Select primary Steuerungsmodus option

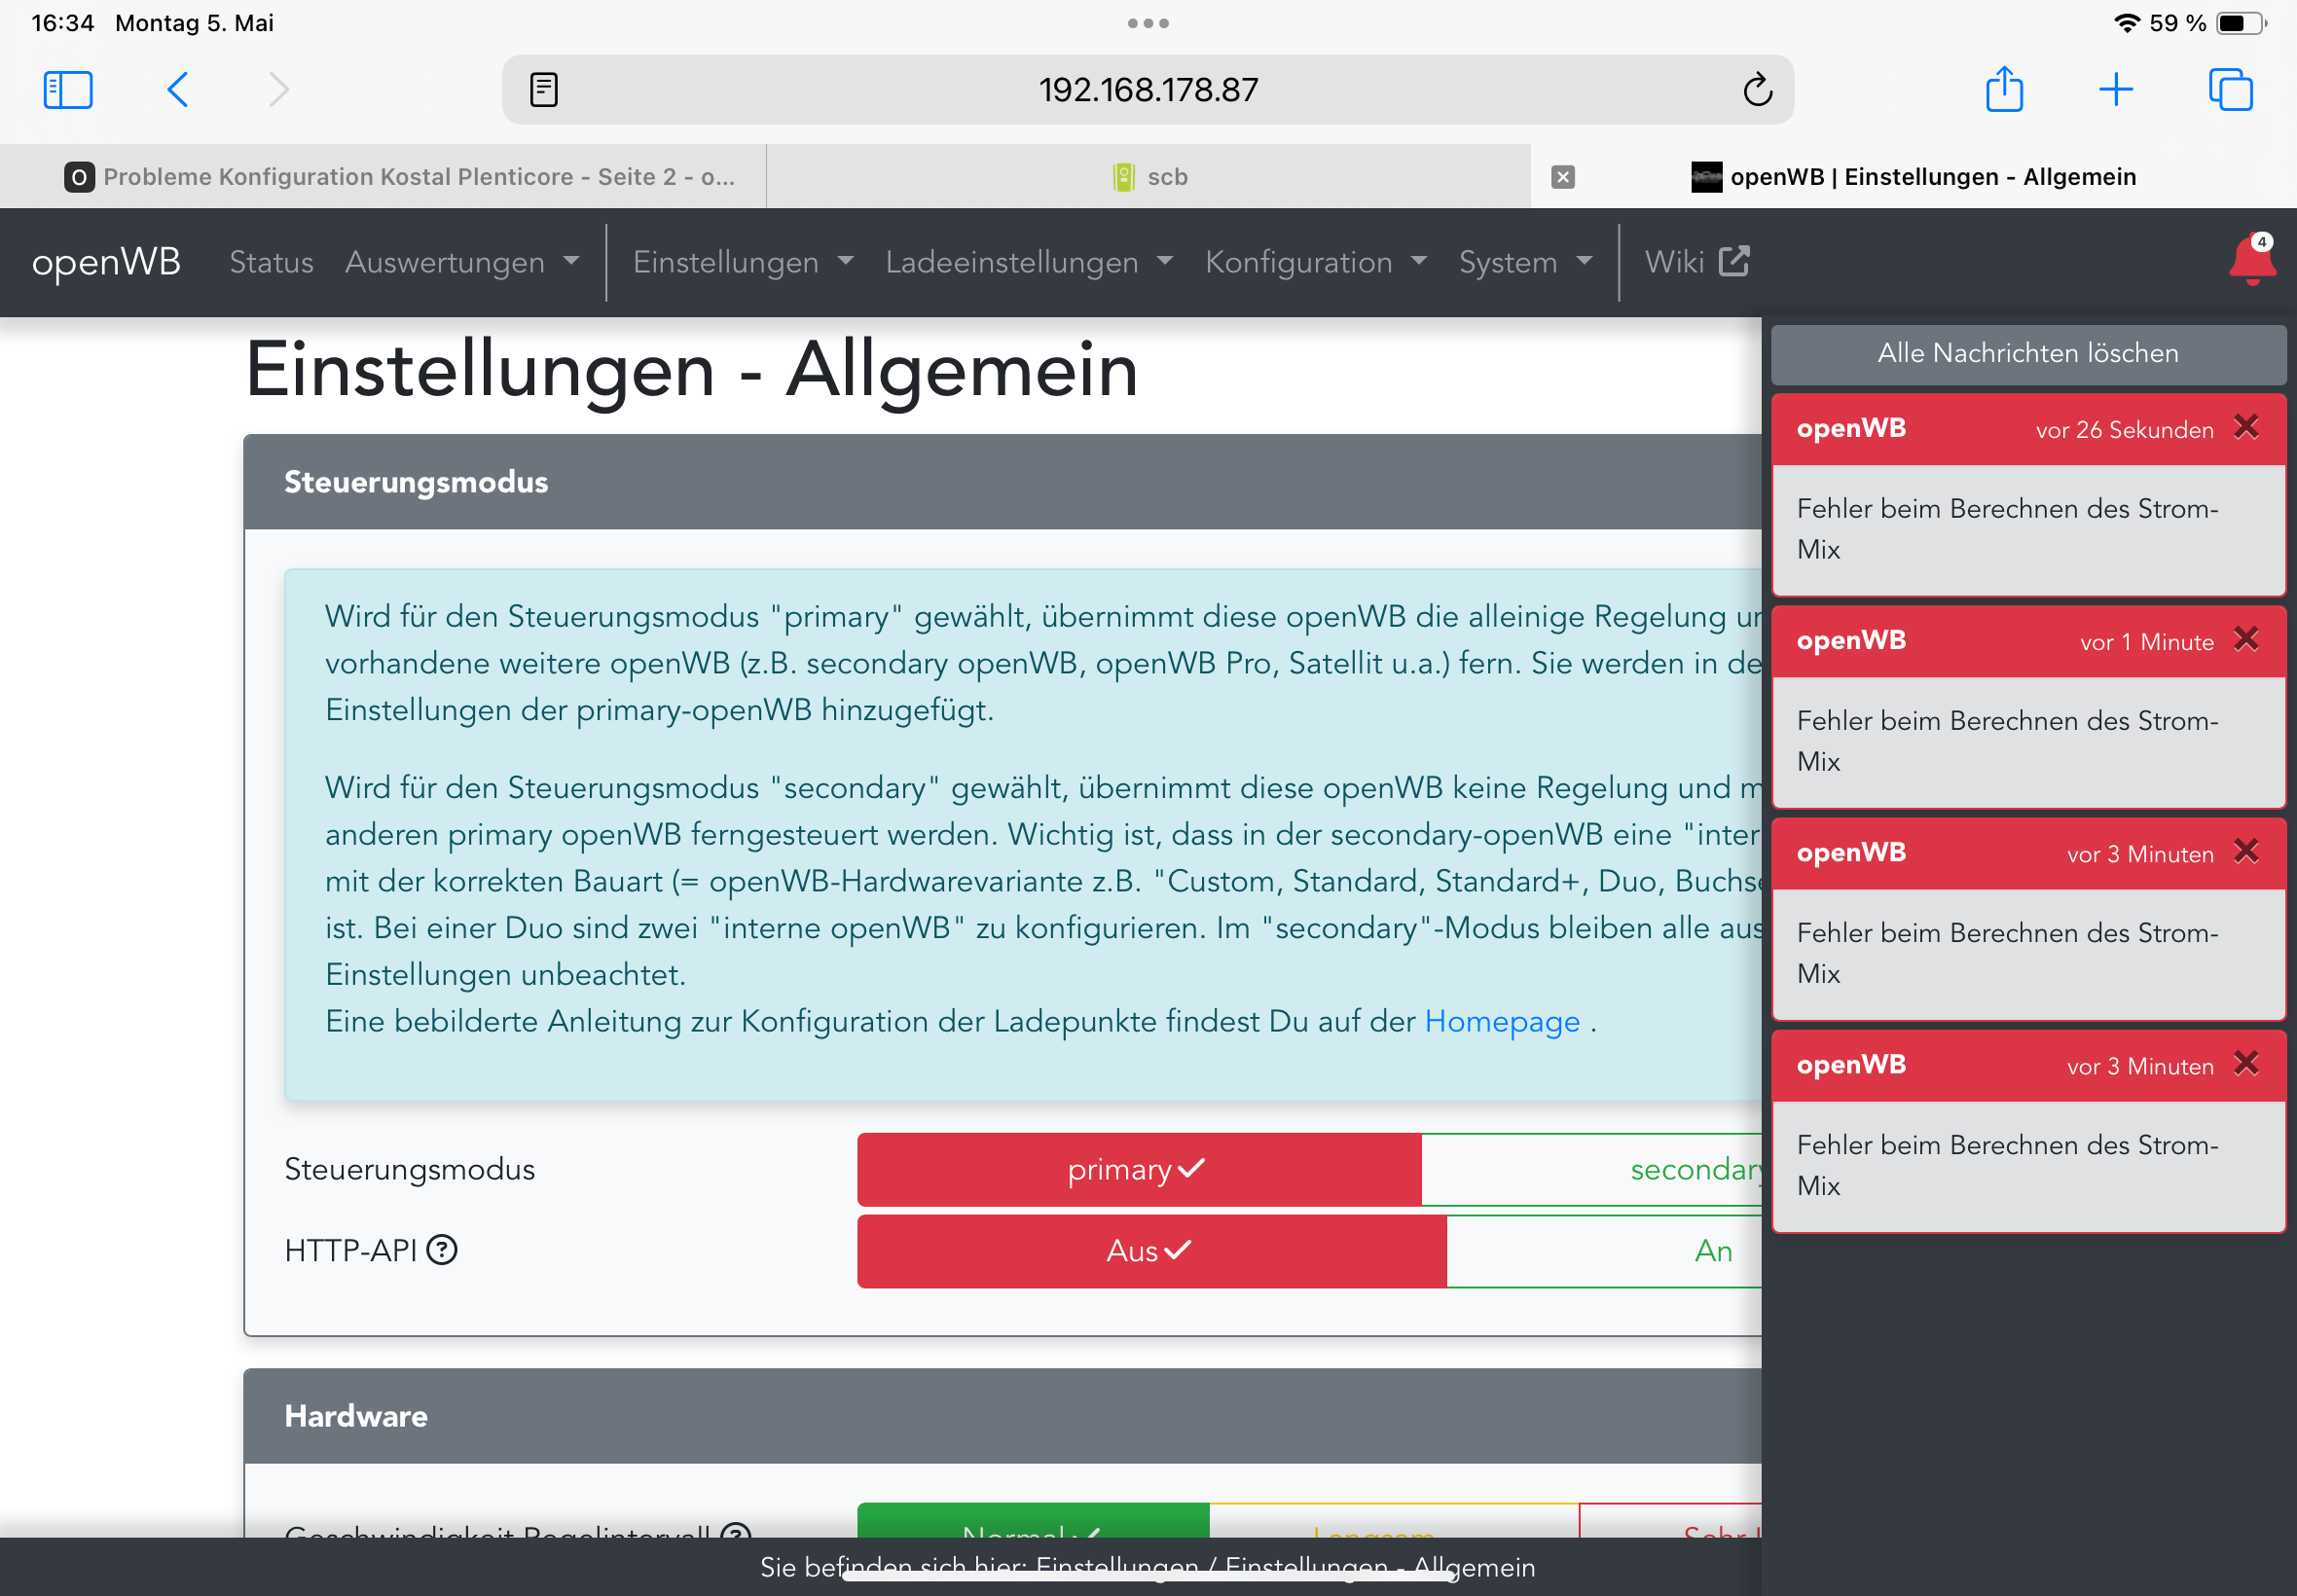1138,1169
